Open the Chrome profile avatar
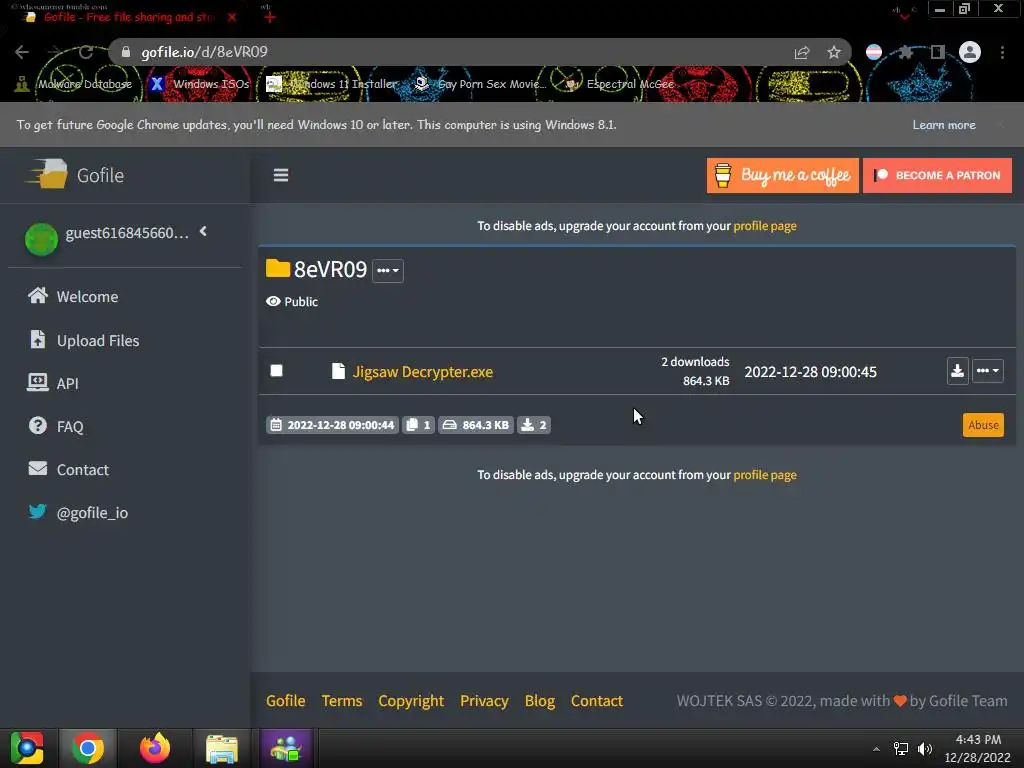 tap(970, 52)
